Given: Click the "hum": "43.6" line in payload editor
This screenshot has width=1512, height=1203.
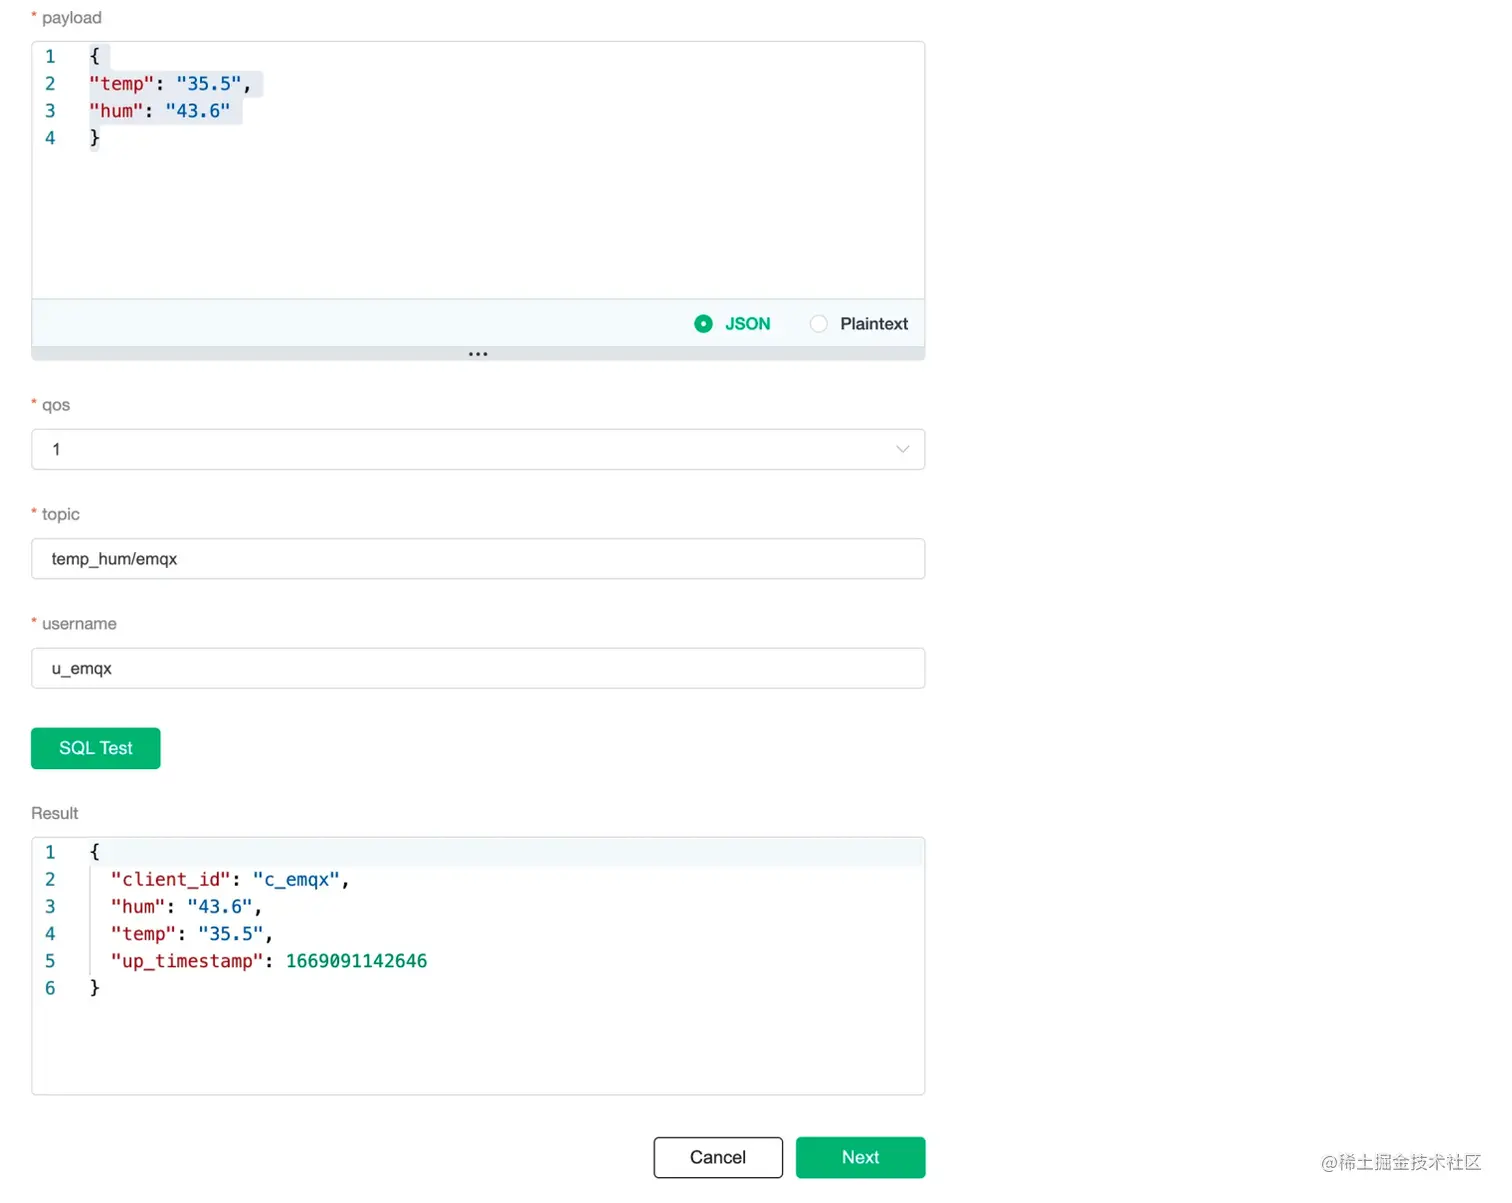Looking at the screenshot, I should click(160, 111).
